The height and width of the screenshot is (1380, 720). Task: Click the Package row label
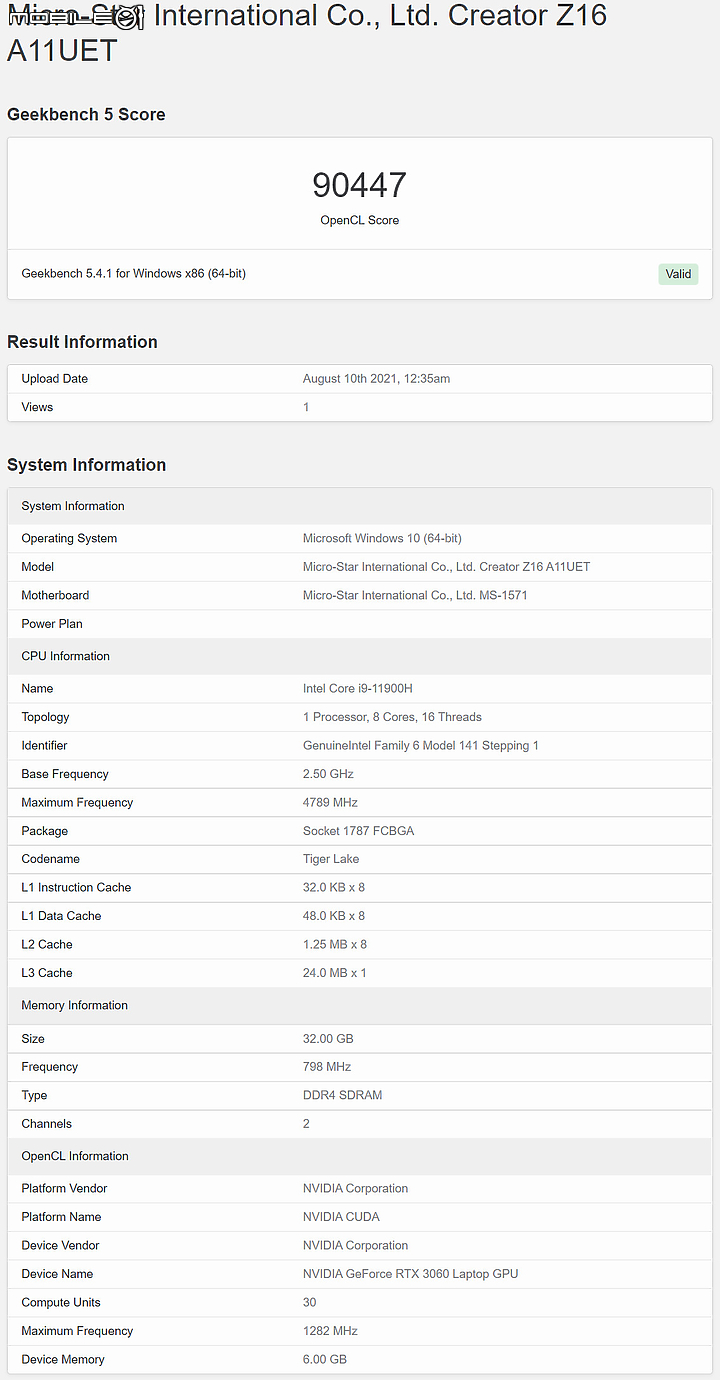tap(45, 831)
